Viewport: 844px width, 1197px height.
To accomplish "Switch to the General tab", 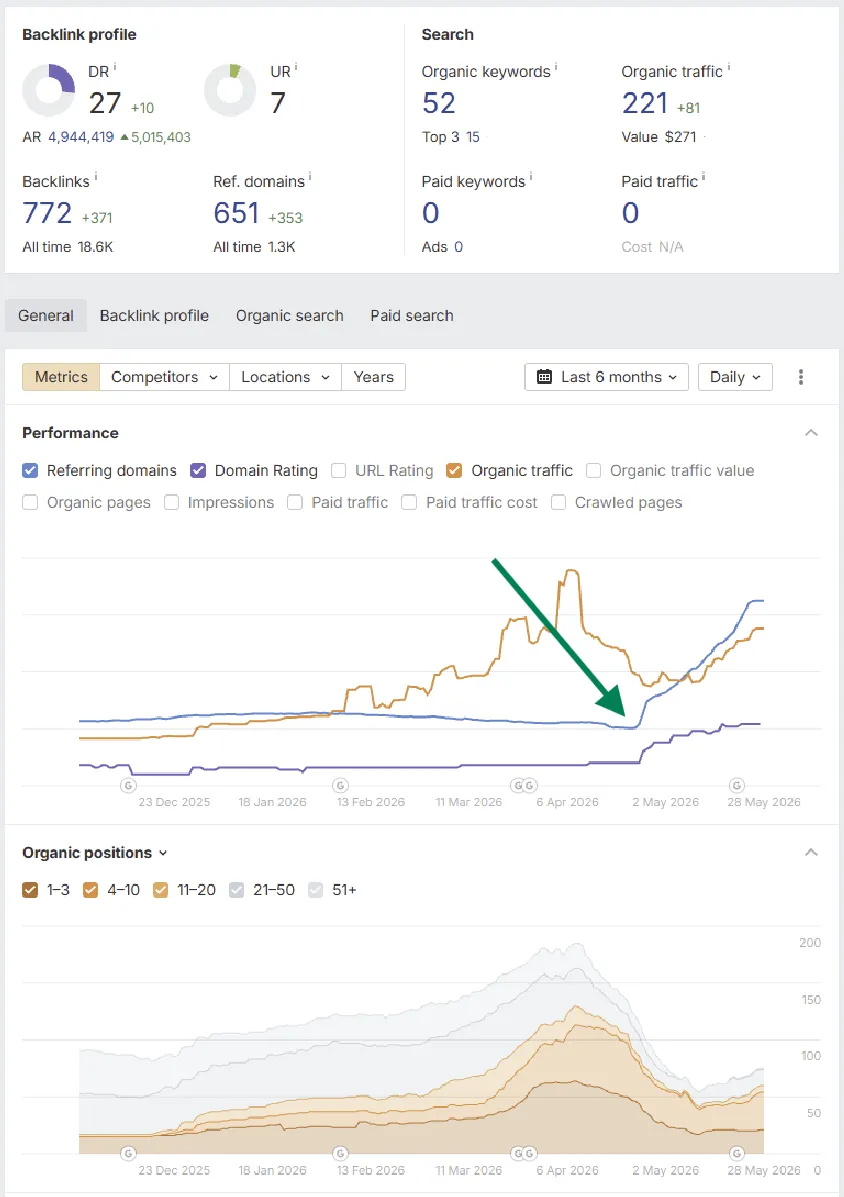I will click(x=46, y=316).
